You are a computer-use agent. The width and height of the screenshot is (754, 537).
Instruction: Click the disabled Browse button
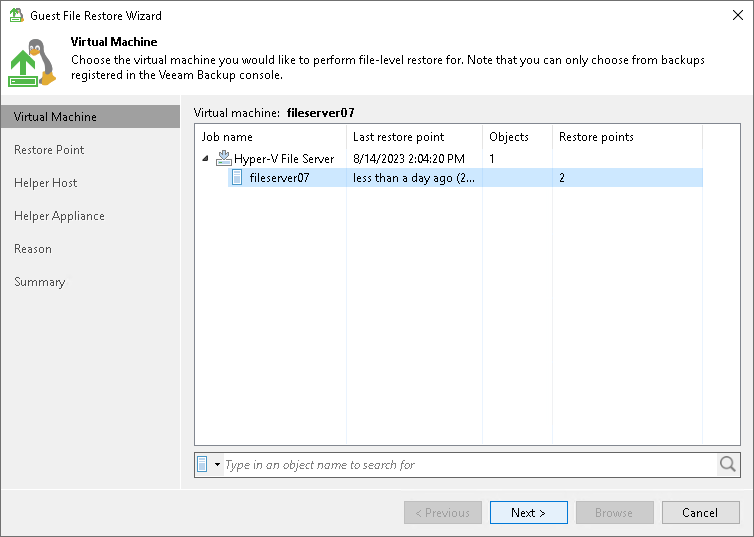point(614,512)
